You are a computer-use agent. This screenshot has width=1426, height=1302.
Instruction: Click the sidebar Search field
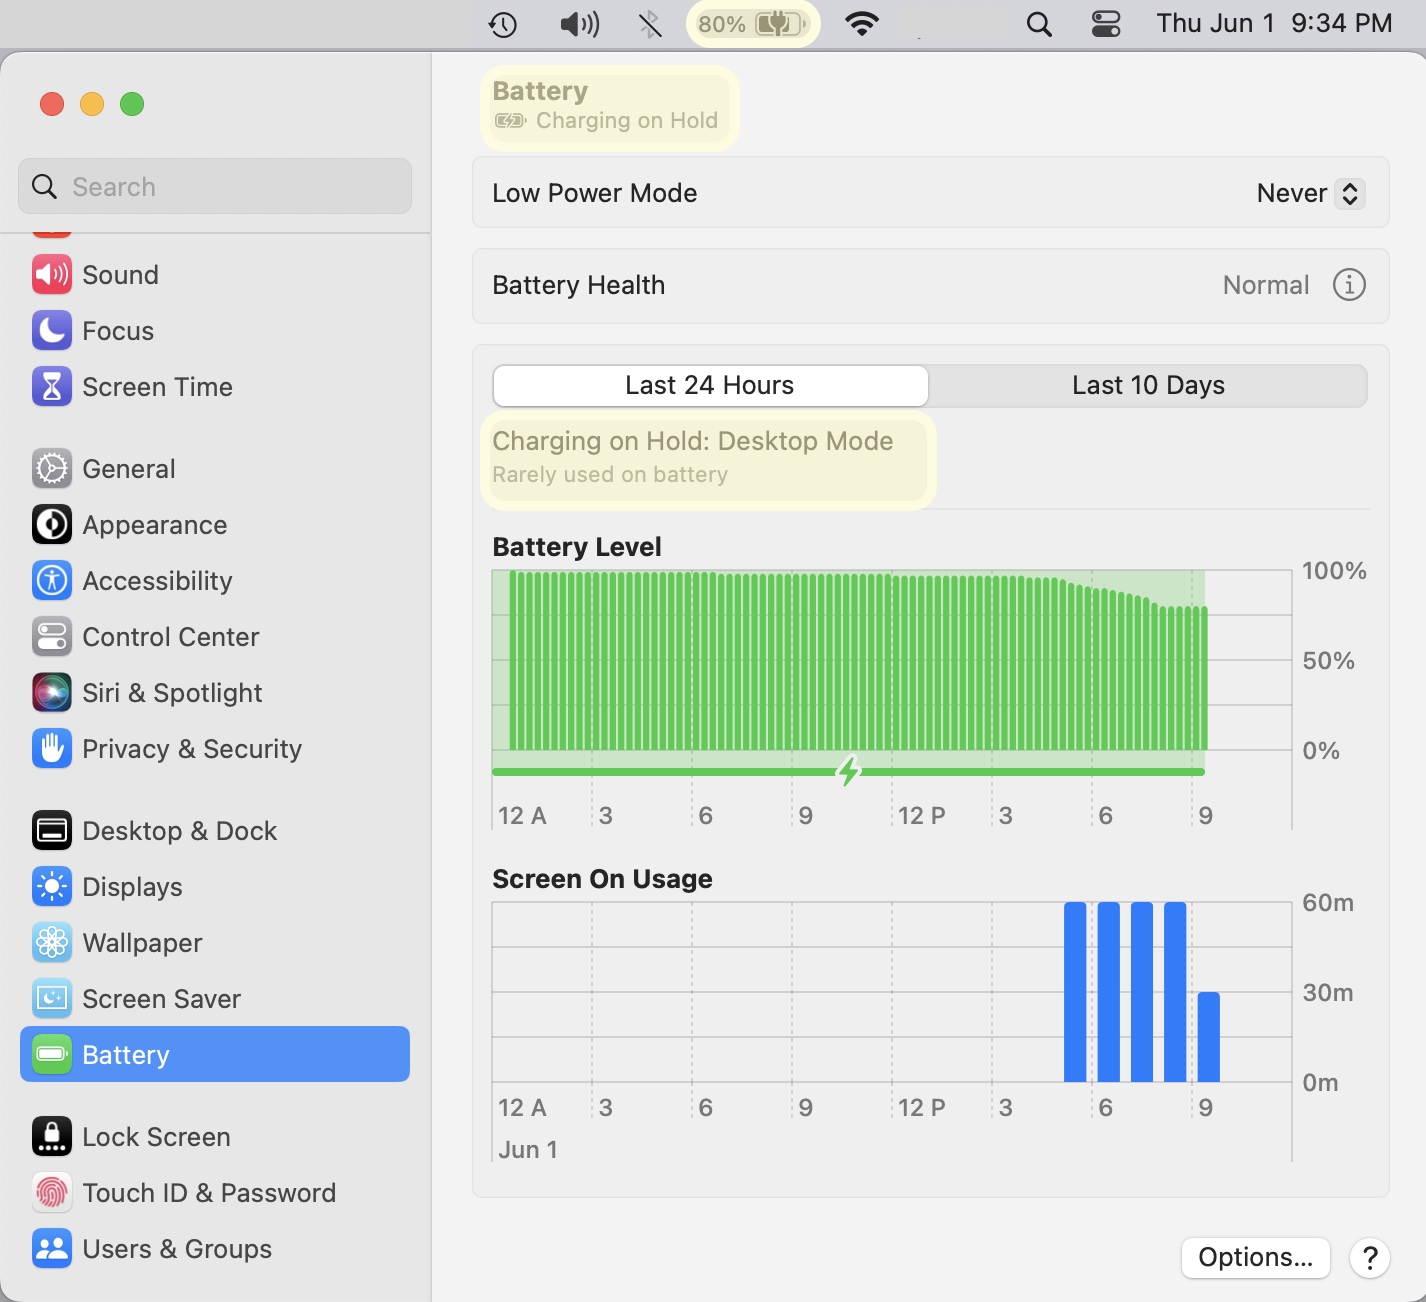[215, 187]
